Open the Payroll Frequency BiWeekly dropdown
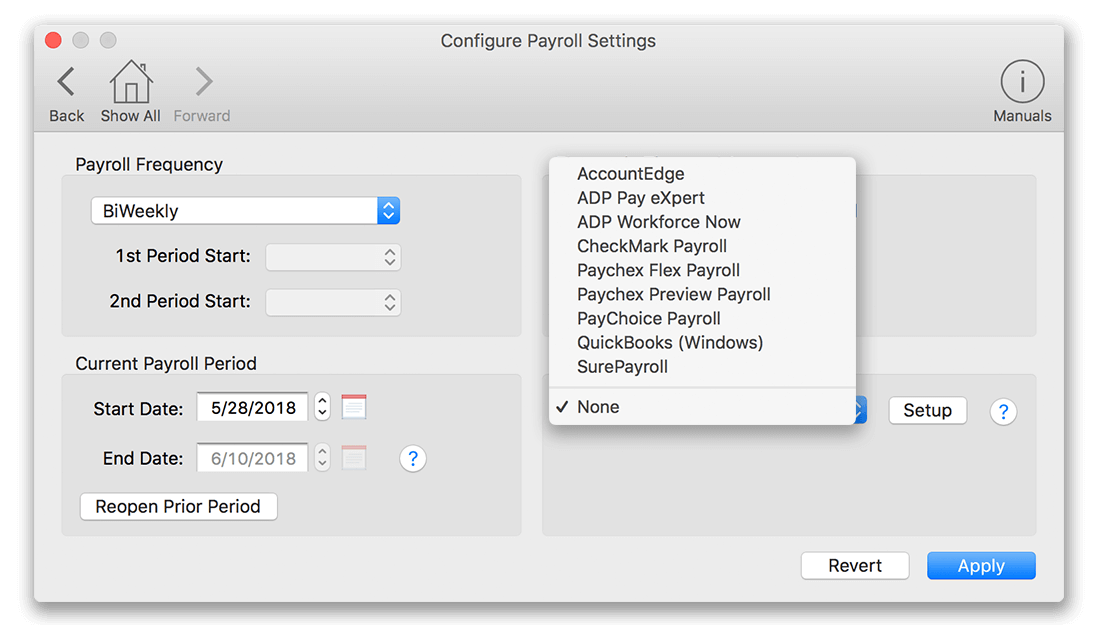 (245, 211)
